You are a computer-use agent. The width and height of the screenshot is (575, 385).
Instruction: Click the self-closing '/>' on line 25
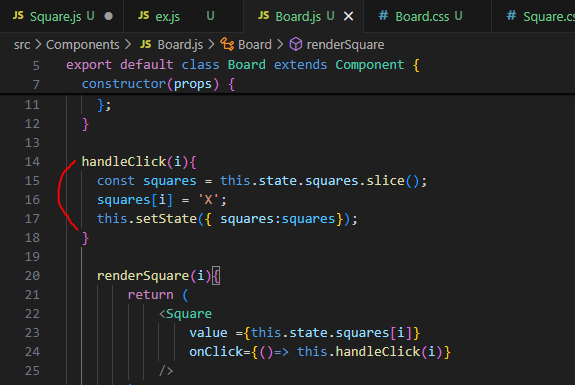(166, 371)
